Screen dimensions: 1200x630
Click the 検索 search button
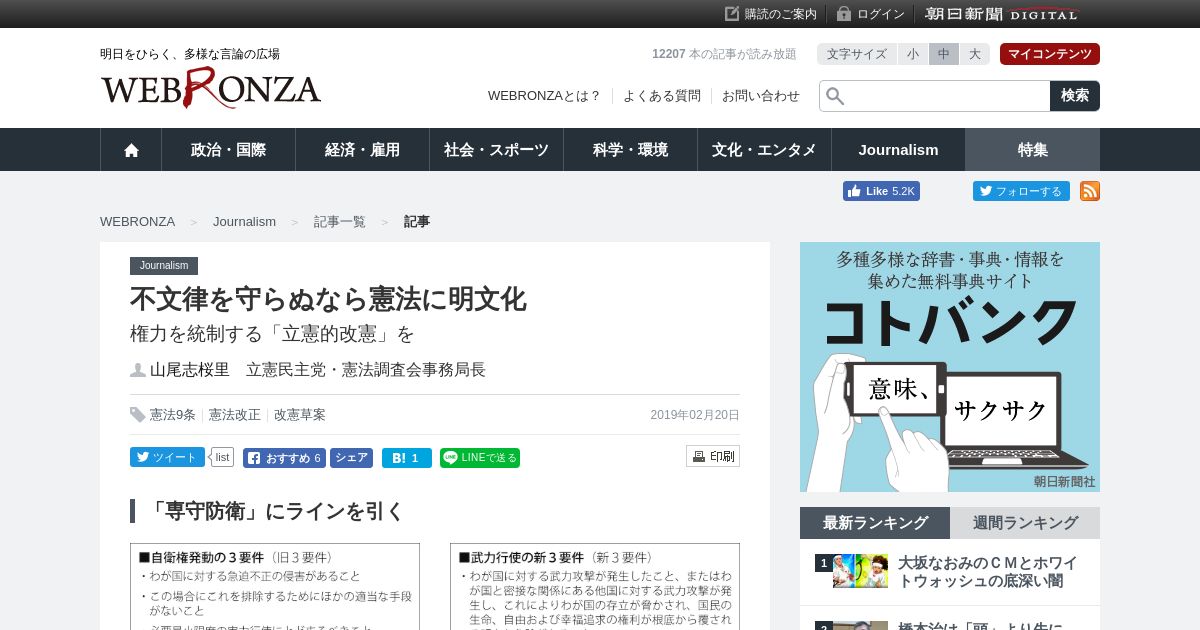click(1075, 96)
